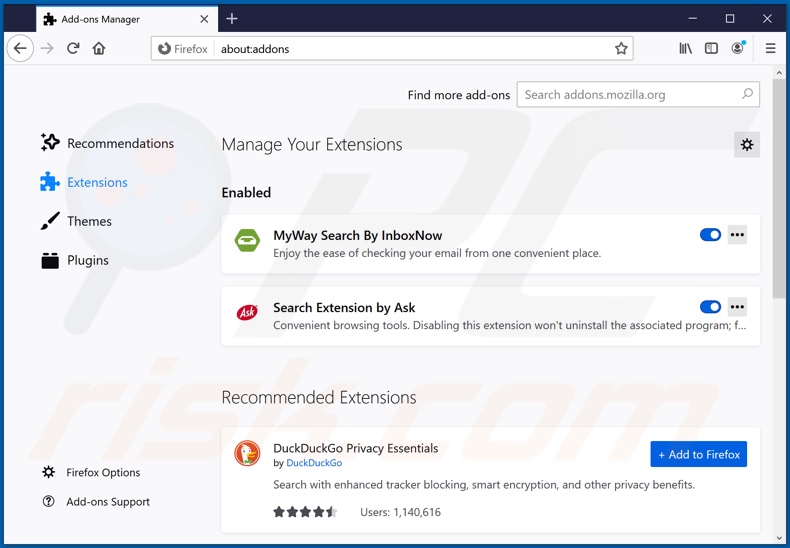Open more options for MyWay Search
The height and width of the screenshot is (548, 790).
coord(737,235)
